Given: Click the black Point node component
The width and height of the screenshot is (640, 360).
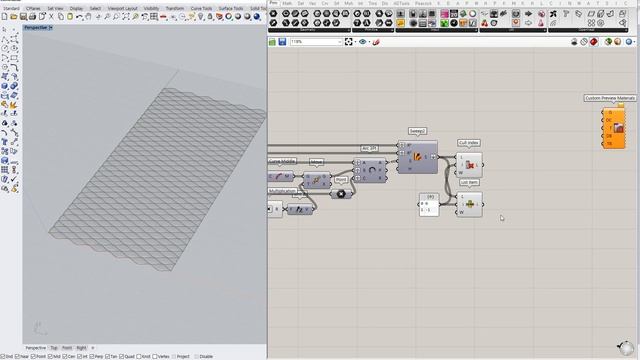Looking at the screenshot, I should 341,194.
